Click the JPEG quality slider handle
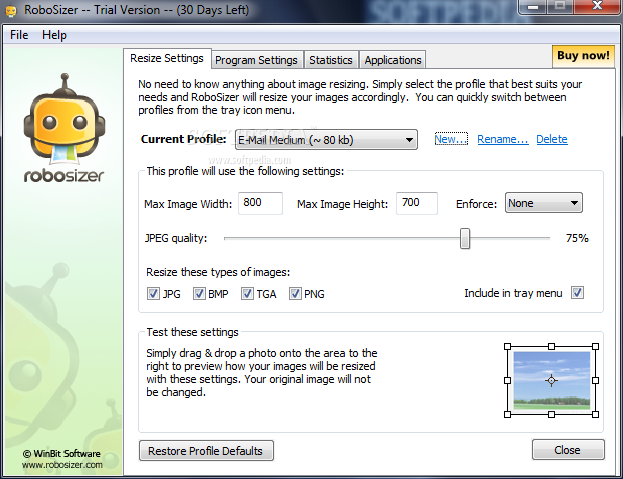This screenshot has height=479, width=623. click(465, 238)
